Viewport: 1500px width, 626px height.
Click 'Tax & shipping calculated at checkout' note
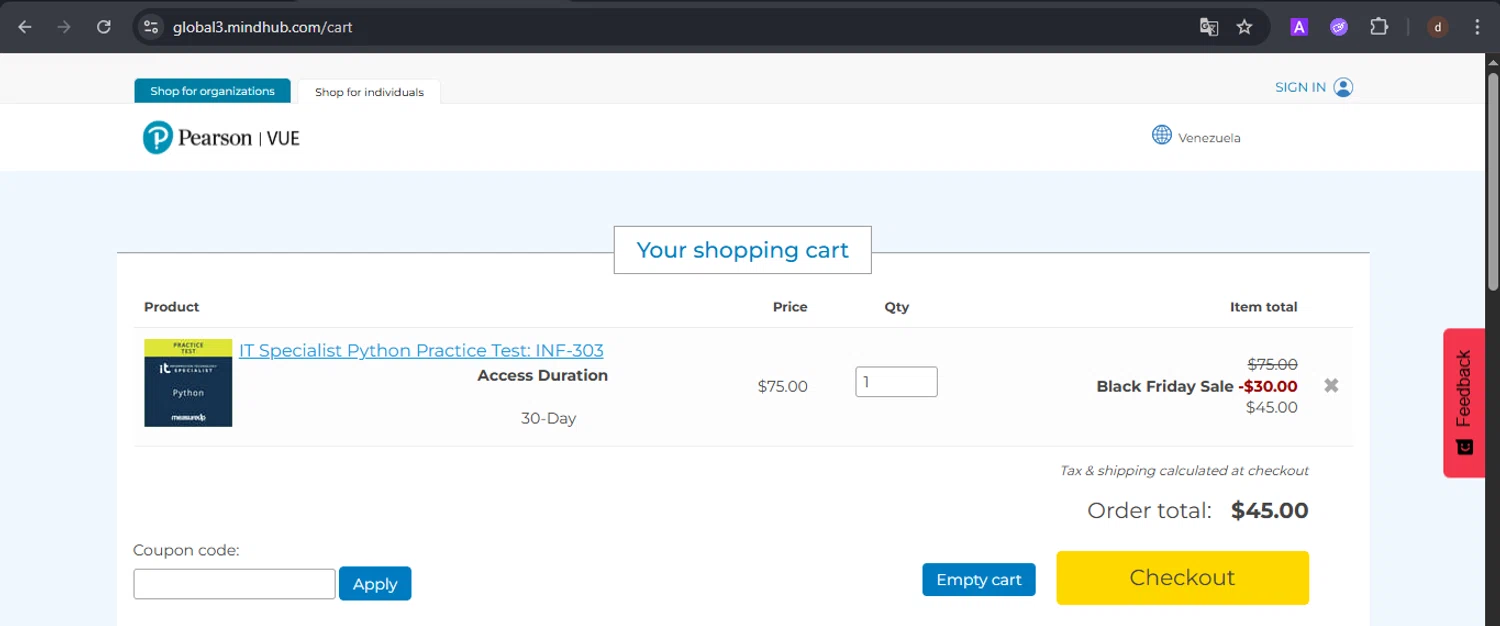(x=1184, y=470)
